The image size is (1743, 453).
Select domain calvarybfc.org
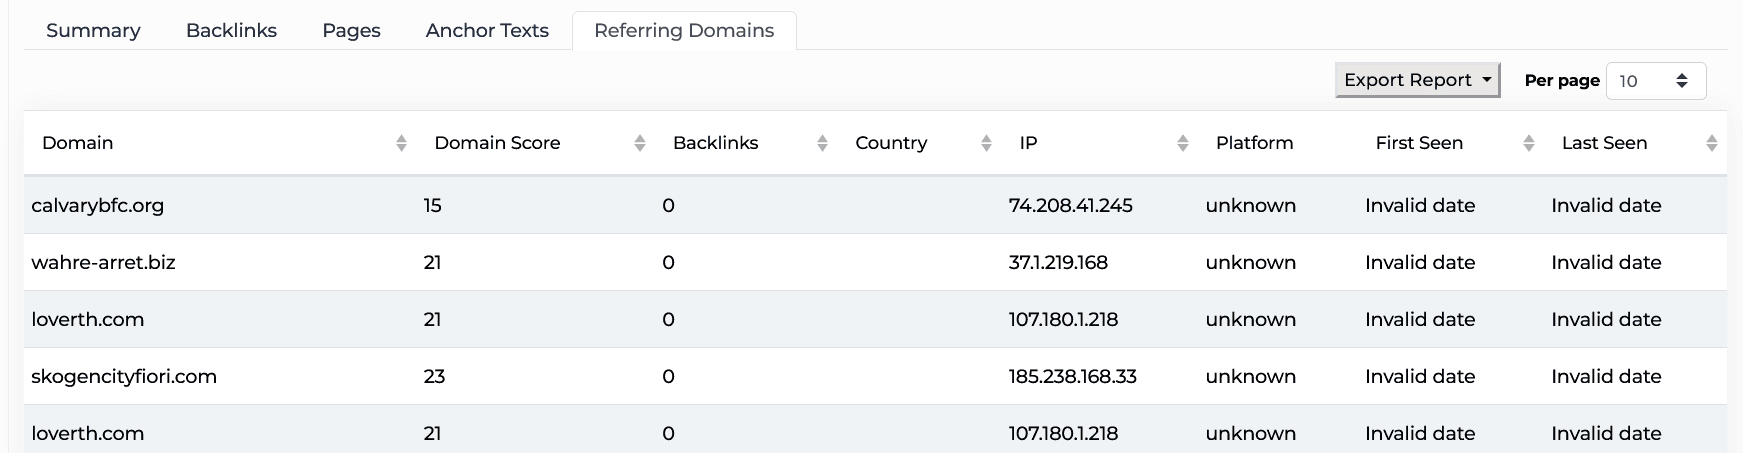pos(98,205)
